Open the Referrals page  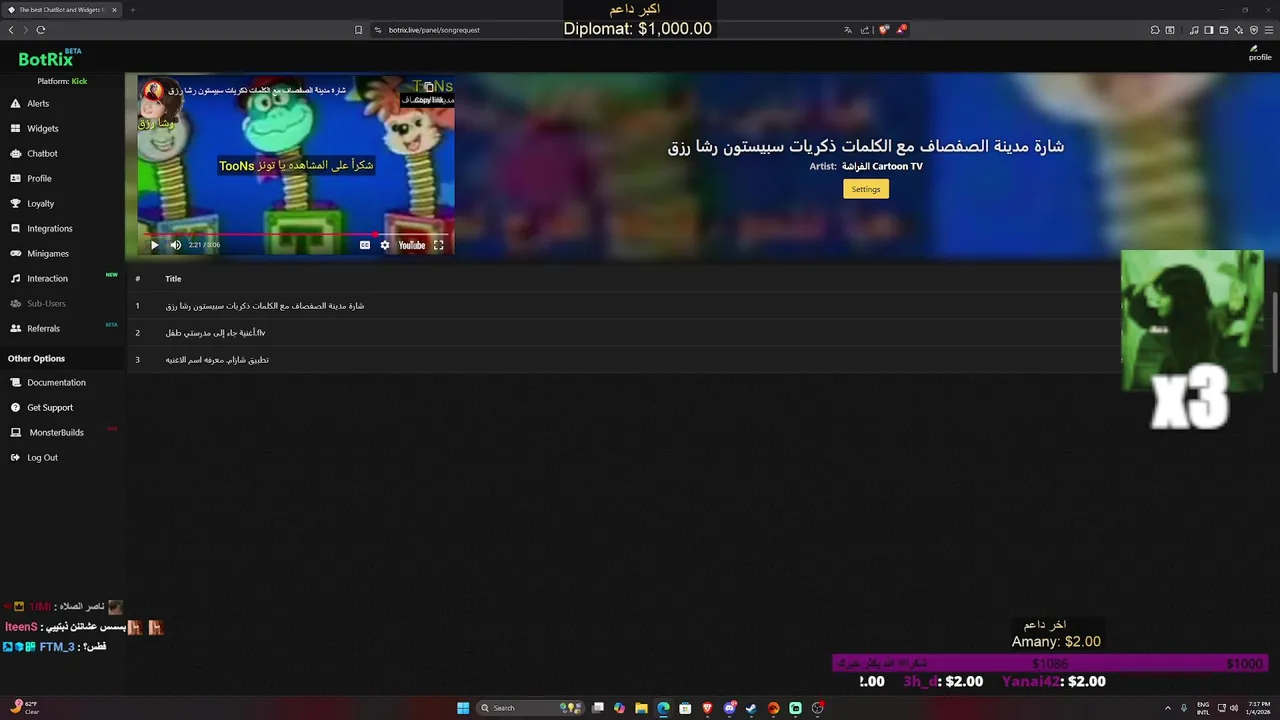(x=43, y=329)
